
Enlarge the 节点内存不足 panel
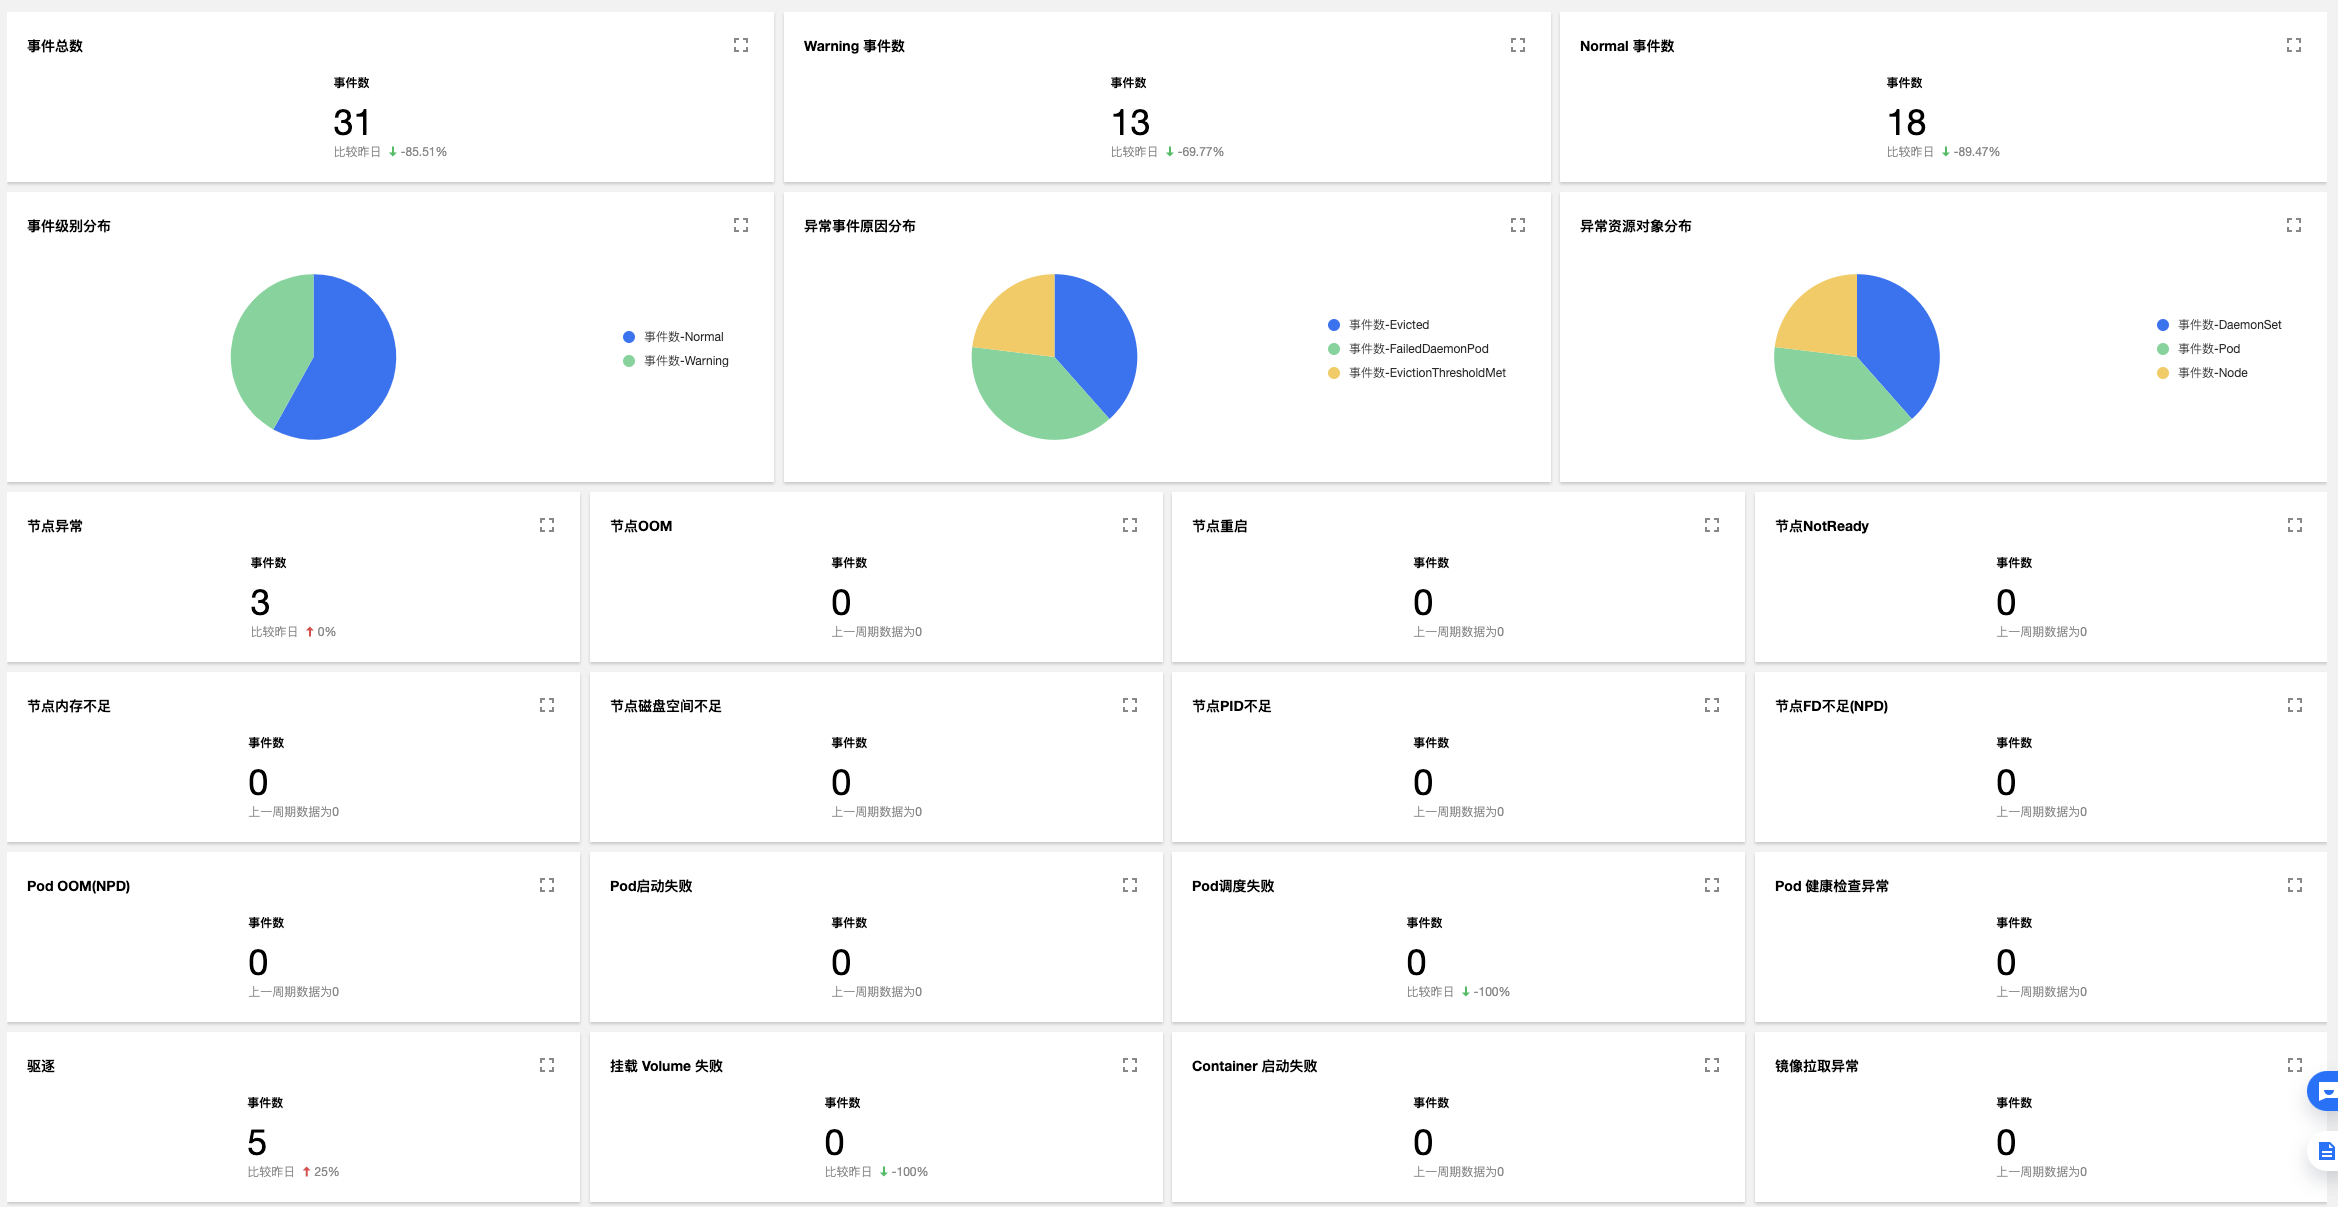click(547, 705)
